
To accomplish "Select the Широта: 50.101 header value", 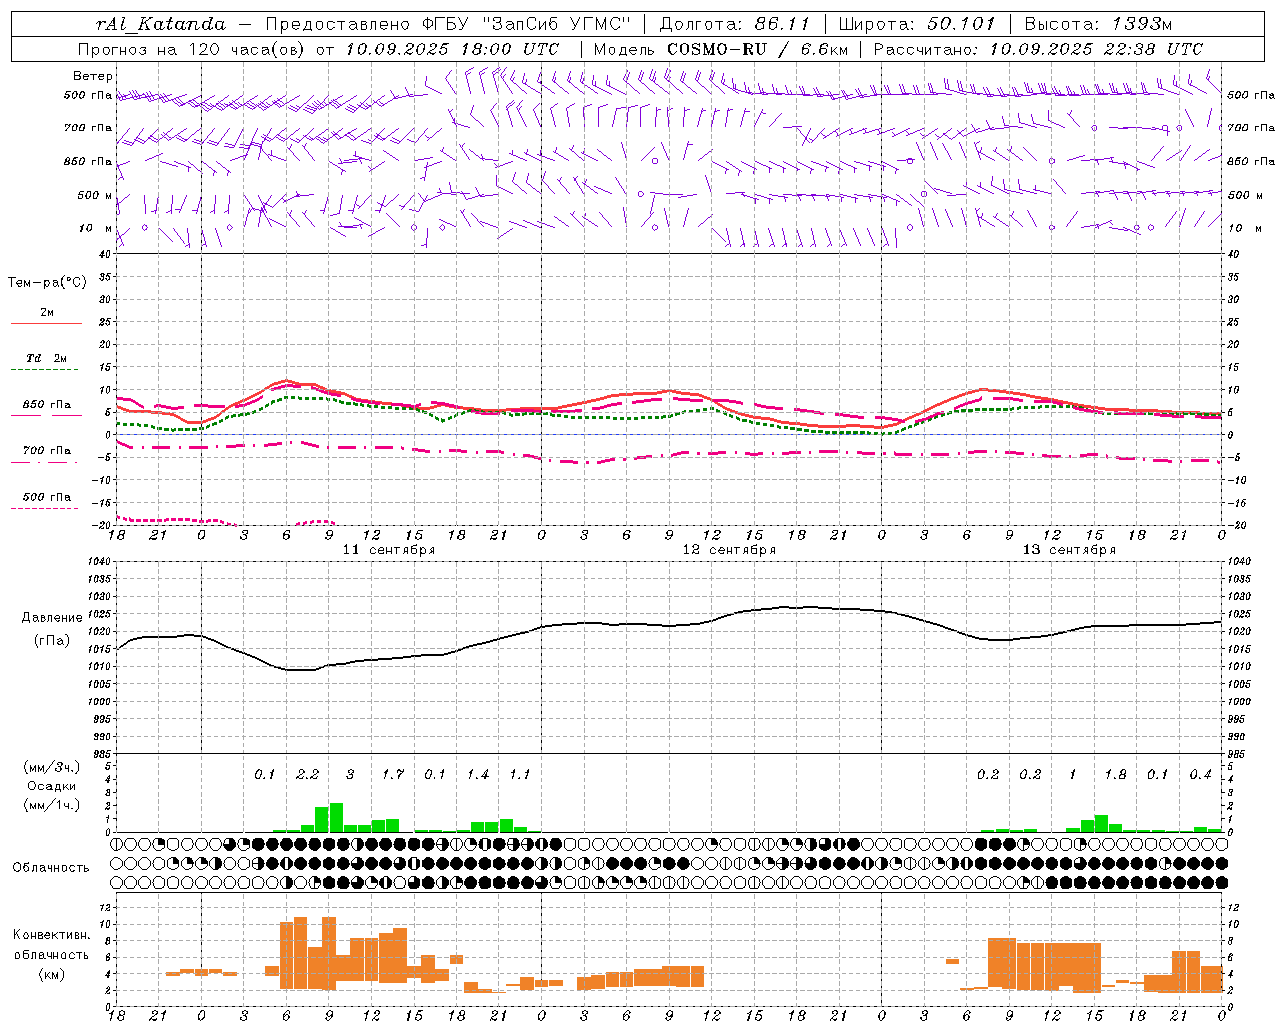I will pos(917,24).
